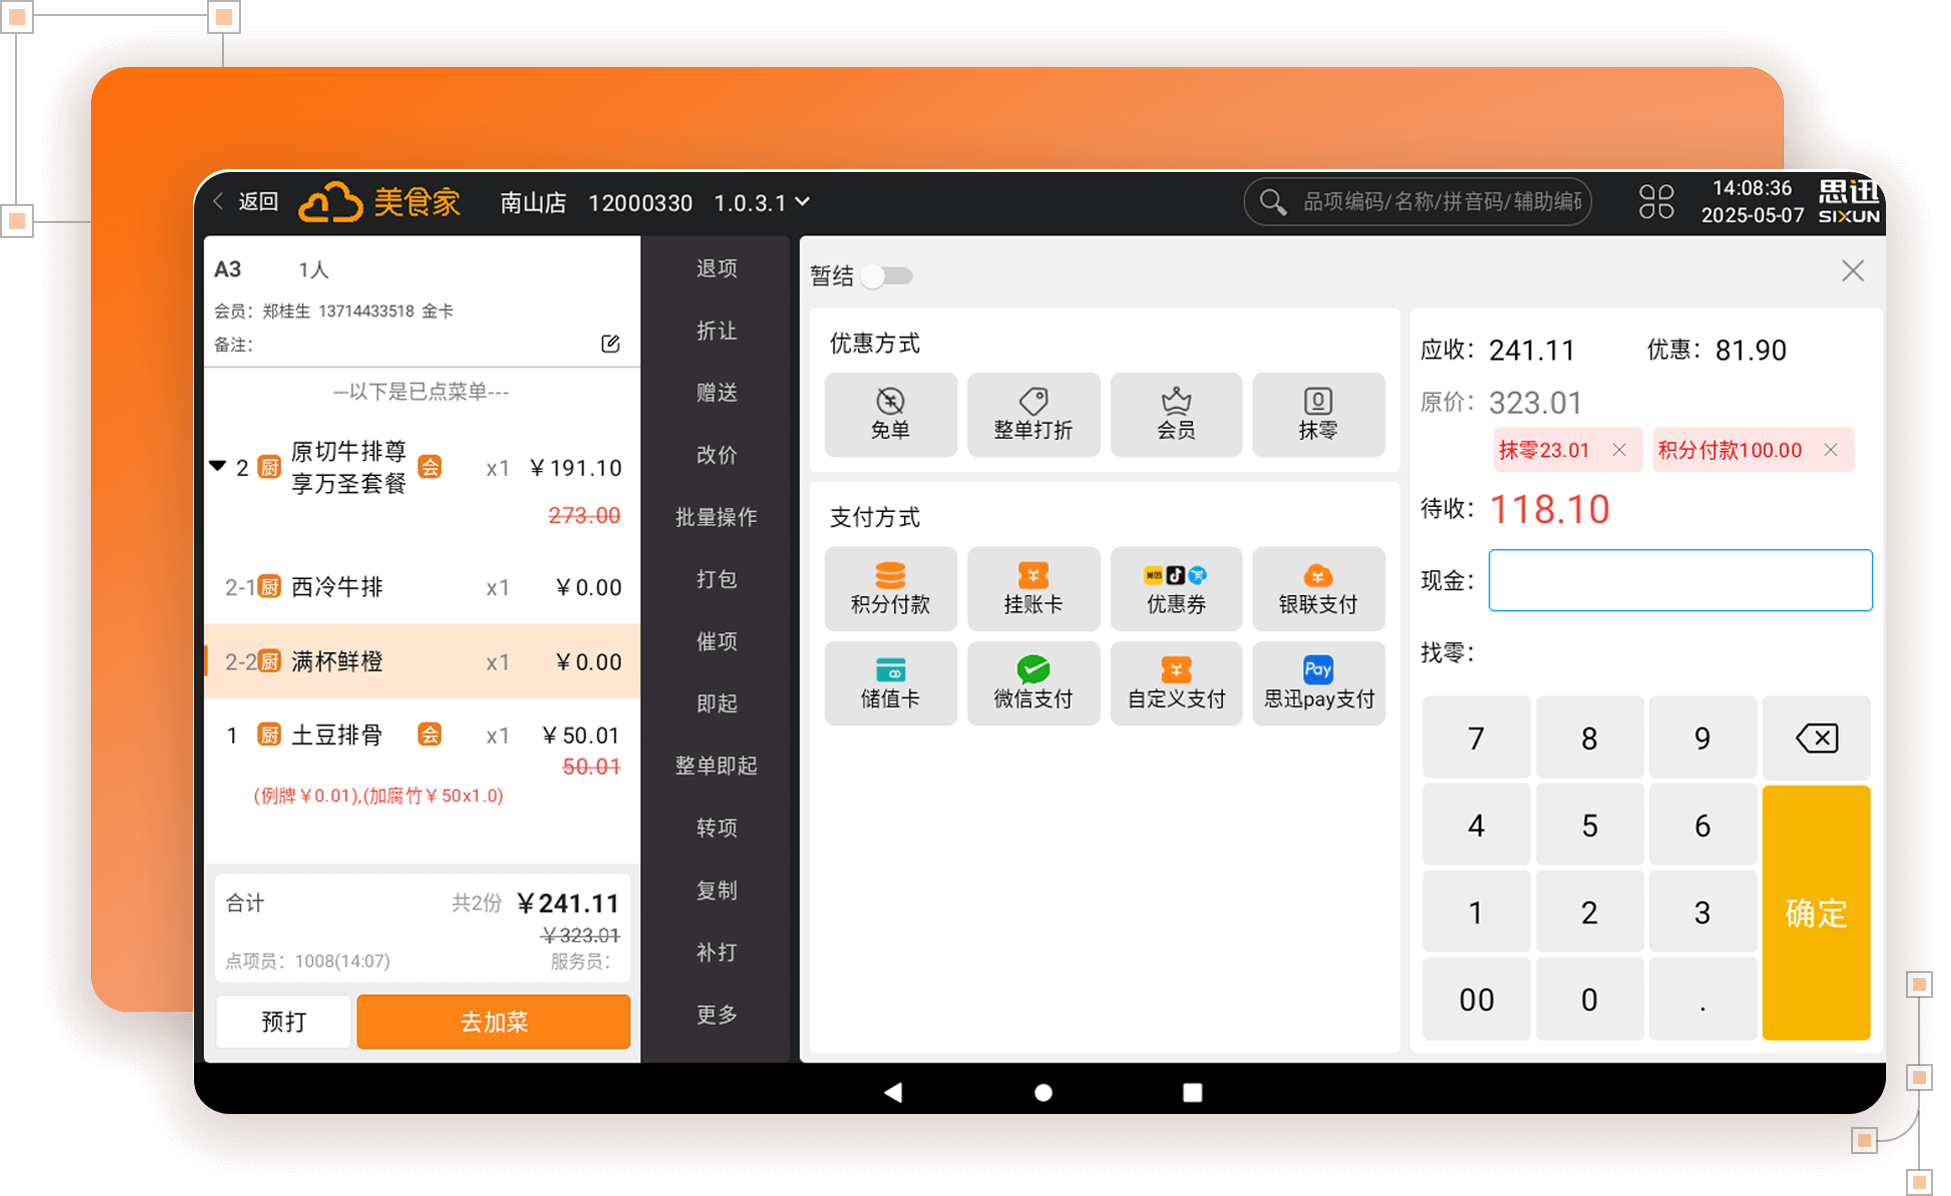Open the 优惠券 coupon payment
This screenshot has height=1196, width=1951.
[x=1176, y=588]
